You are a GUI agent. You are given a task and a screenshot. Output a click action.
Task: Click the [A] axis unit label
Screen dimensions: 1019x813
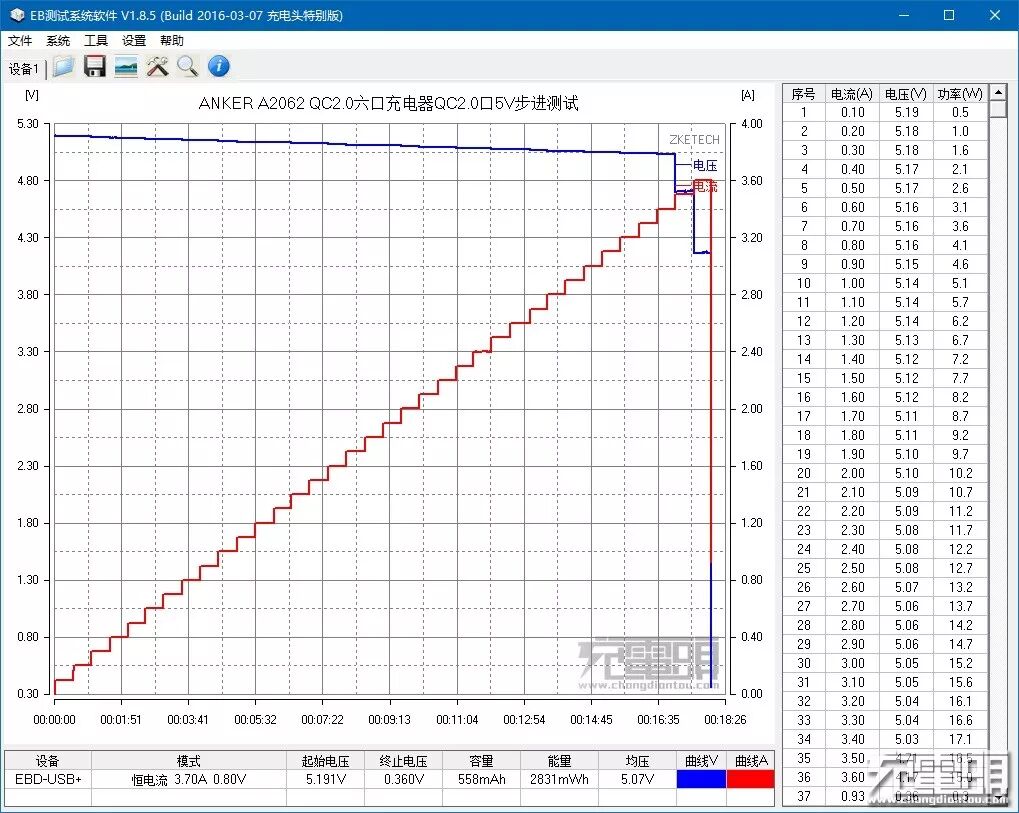748,95
